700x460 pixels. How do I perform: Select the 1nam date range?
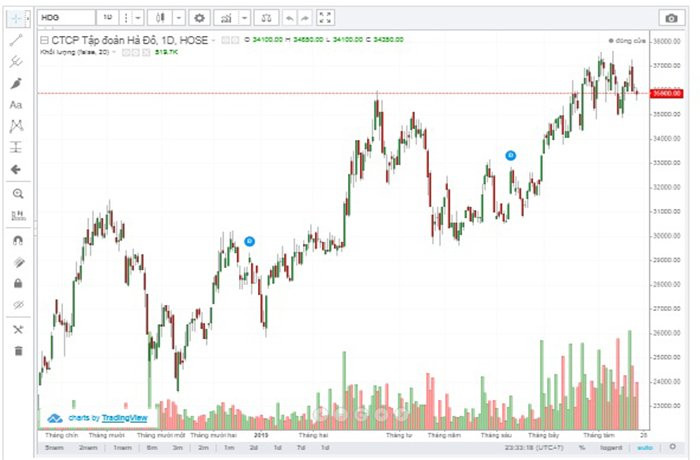(x=122, y=448)
